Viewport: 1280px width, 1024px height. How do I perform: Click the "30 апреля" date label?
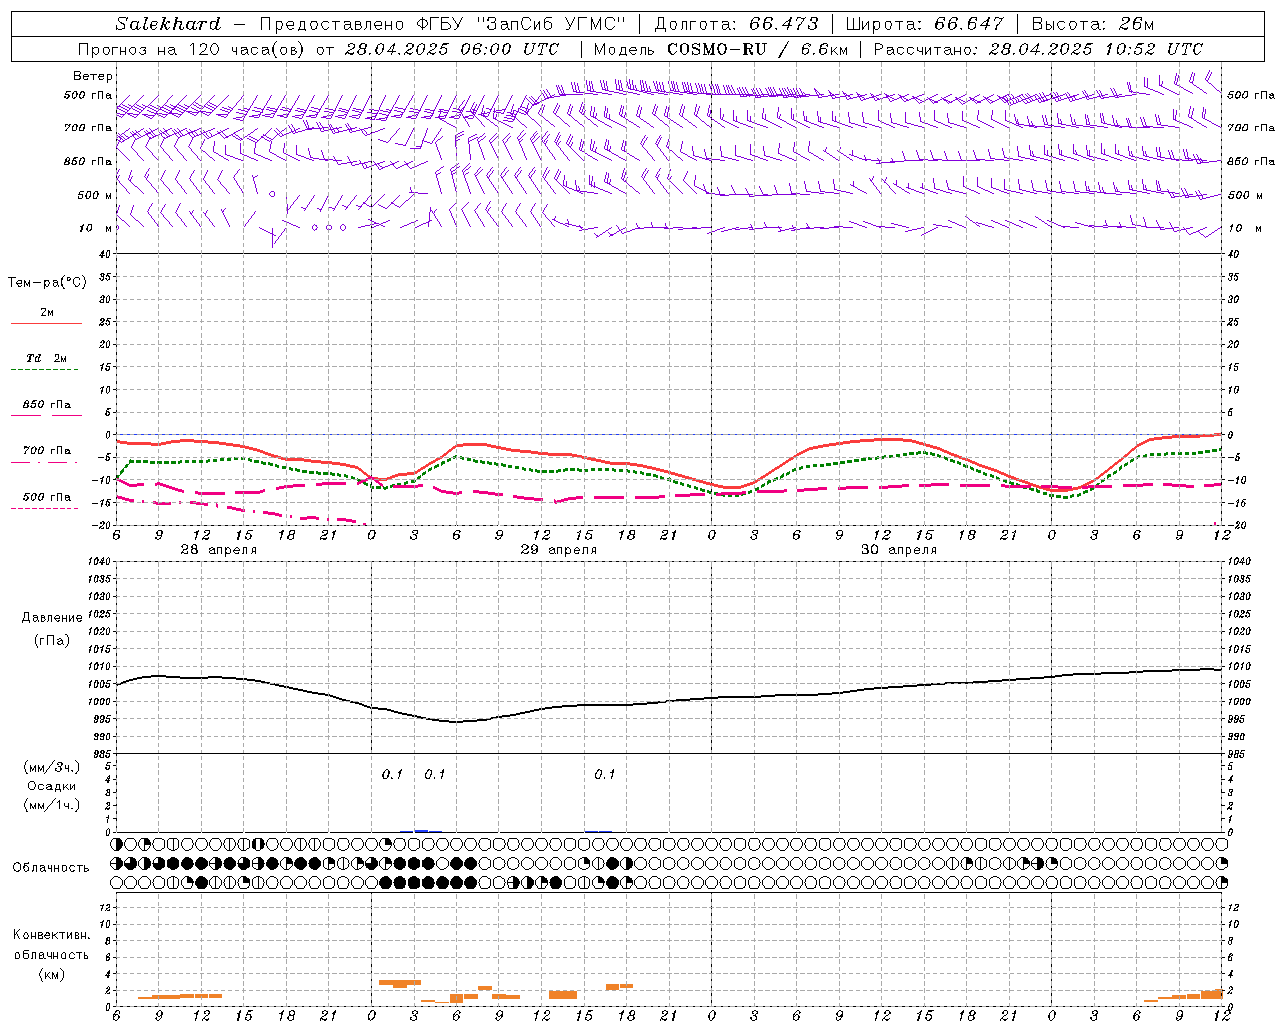899,550
